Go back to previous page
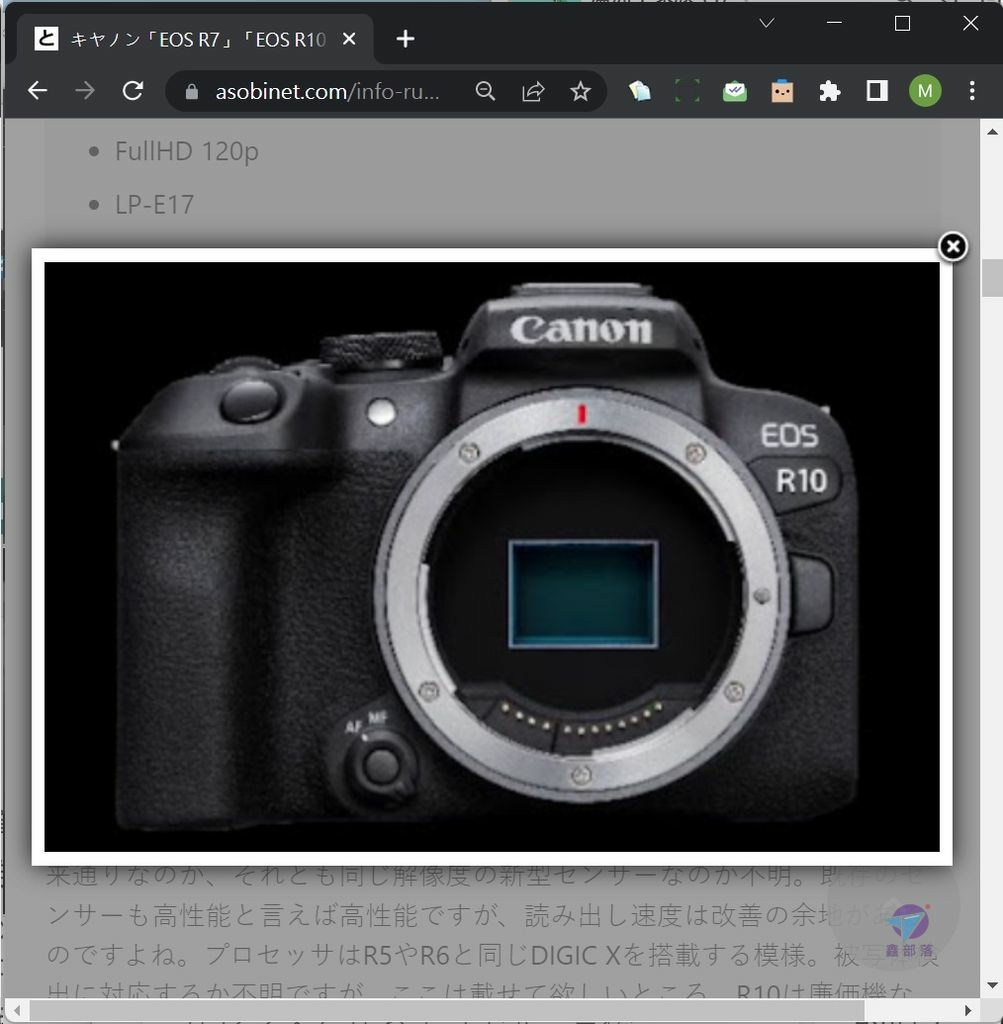This screenshot has height=1024, width=1003. 37,91
